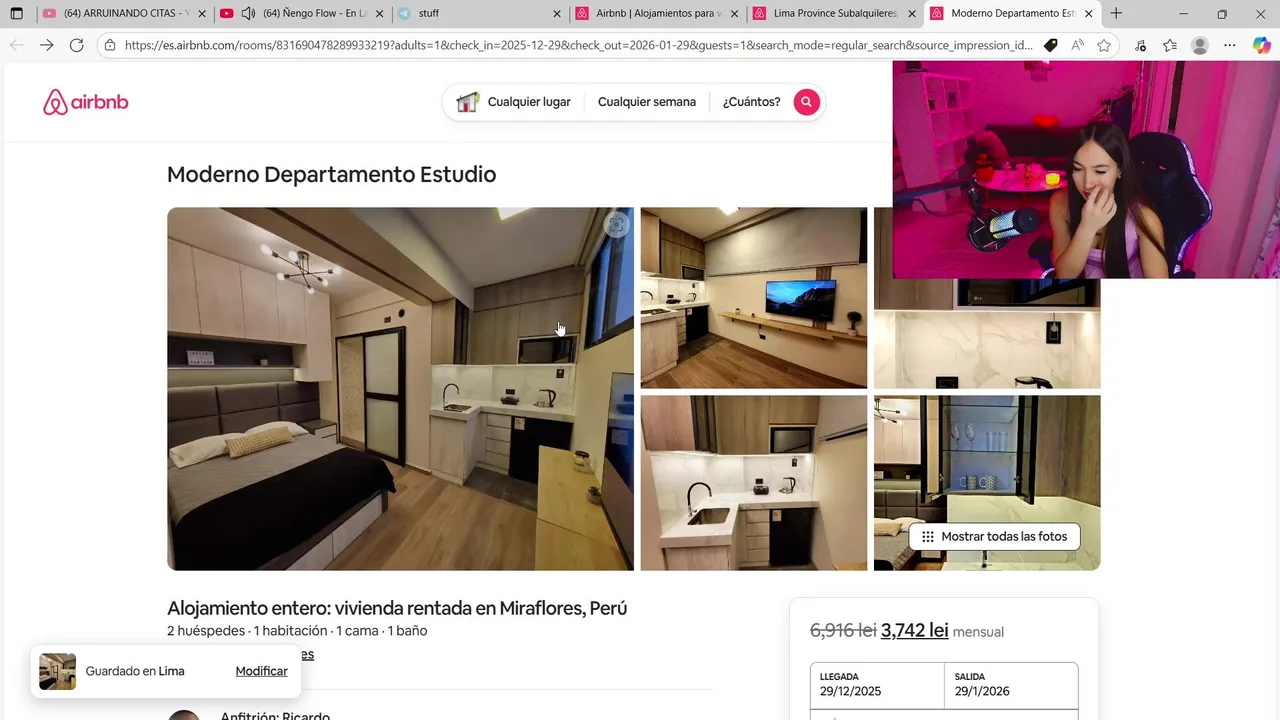The height and width of the screenshot is (720, 1280).
Task: Click the Moderno Departamento Estudio heading
Action: coord(331,174)
